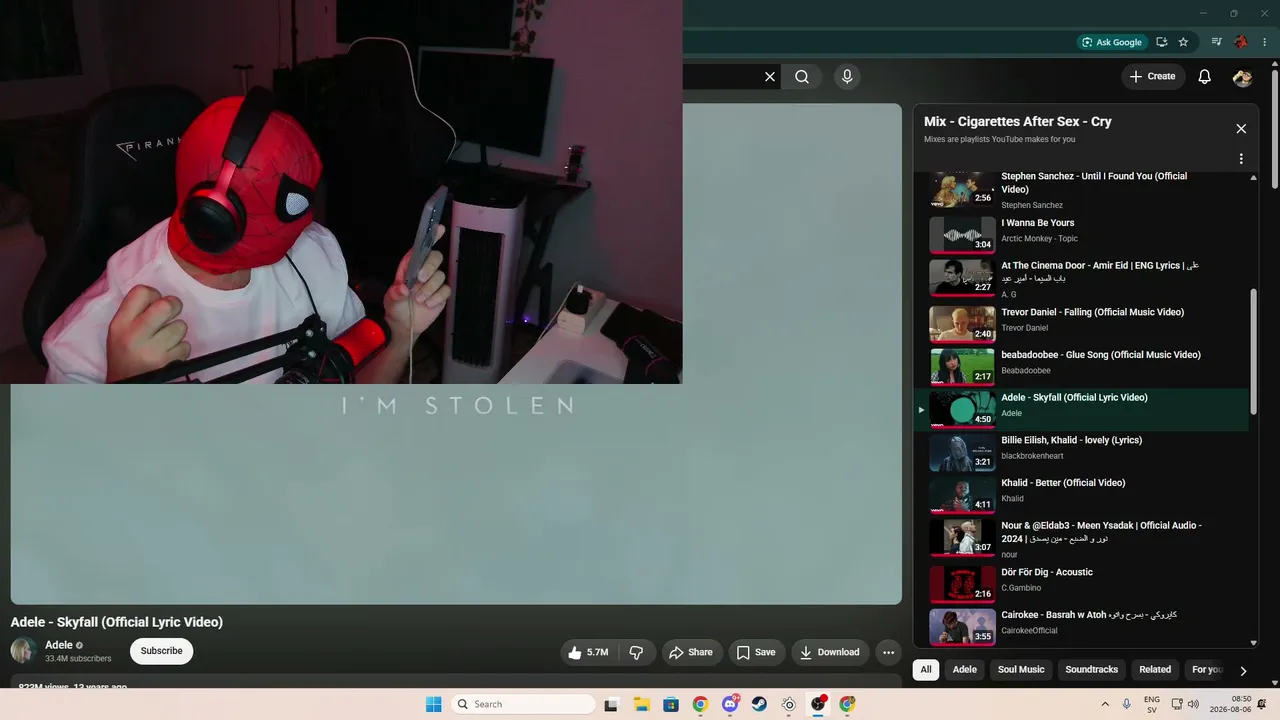Play At The Cinema Door - Amir Eid
1280x720 pixels.
pos(1083,278)
